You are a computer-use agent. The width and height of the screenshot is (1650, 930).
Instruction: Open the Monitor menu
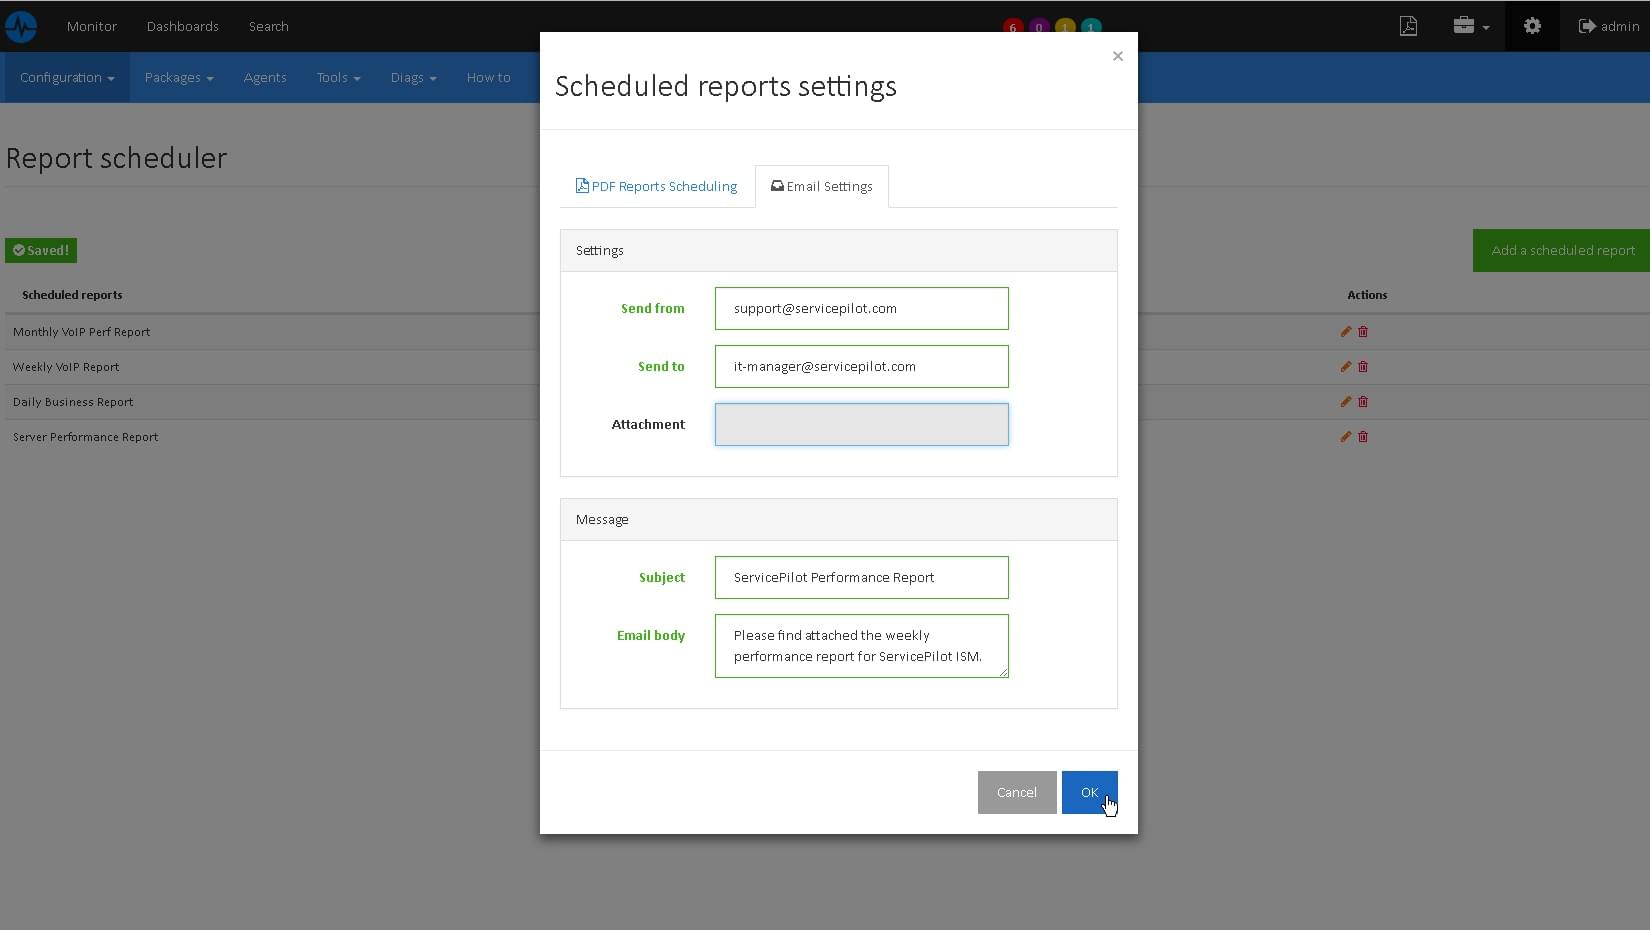click(x=92, y=26)
